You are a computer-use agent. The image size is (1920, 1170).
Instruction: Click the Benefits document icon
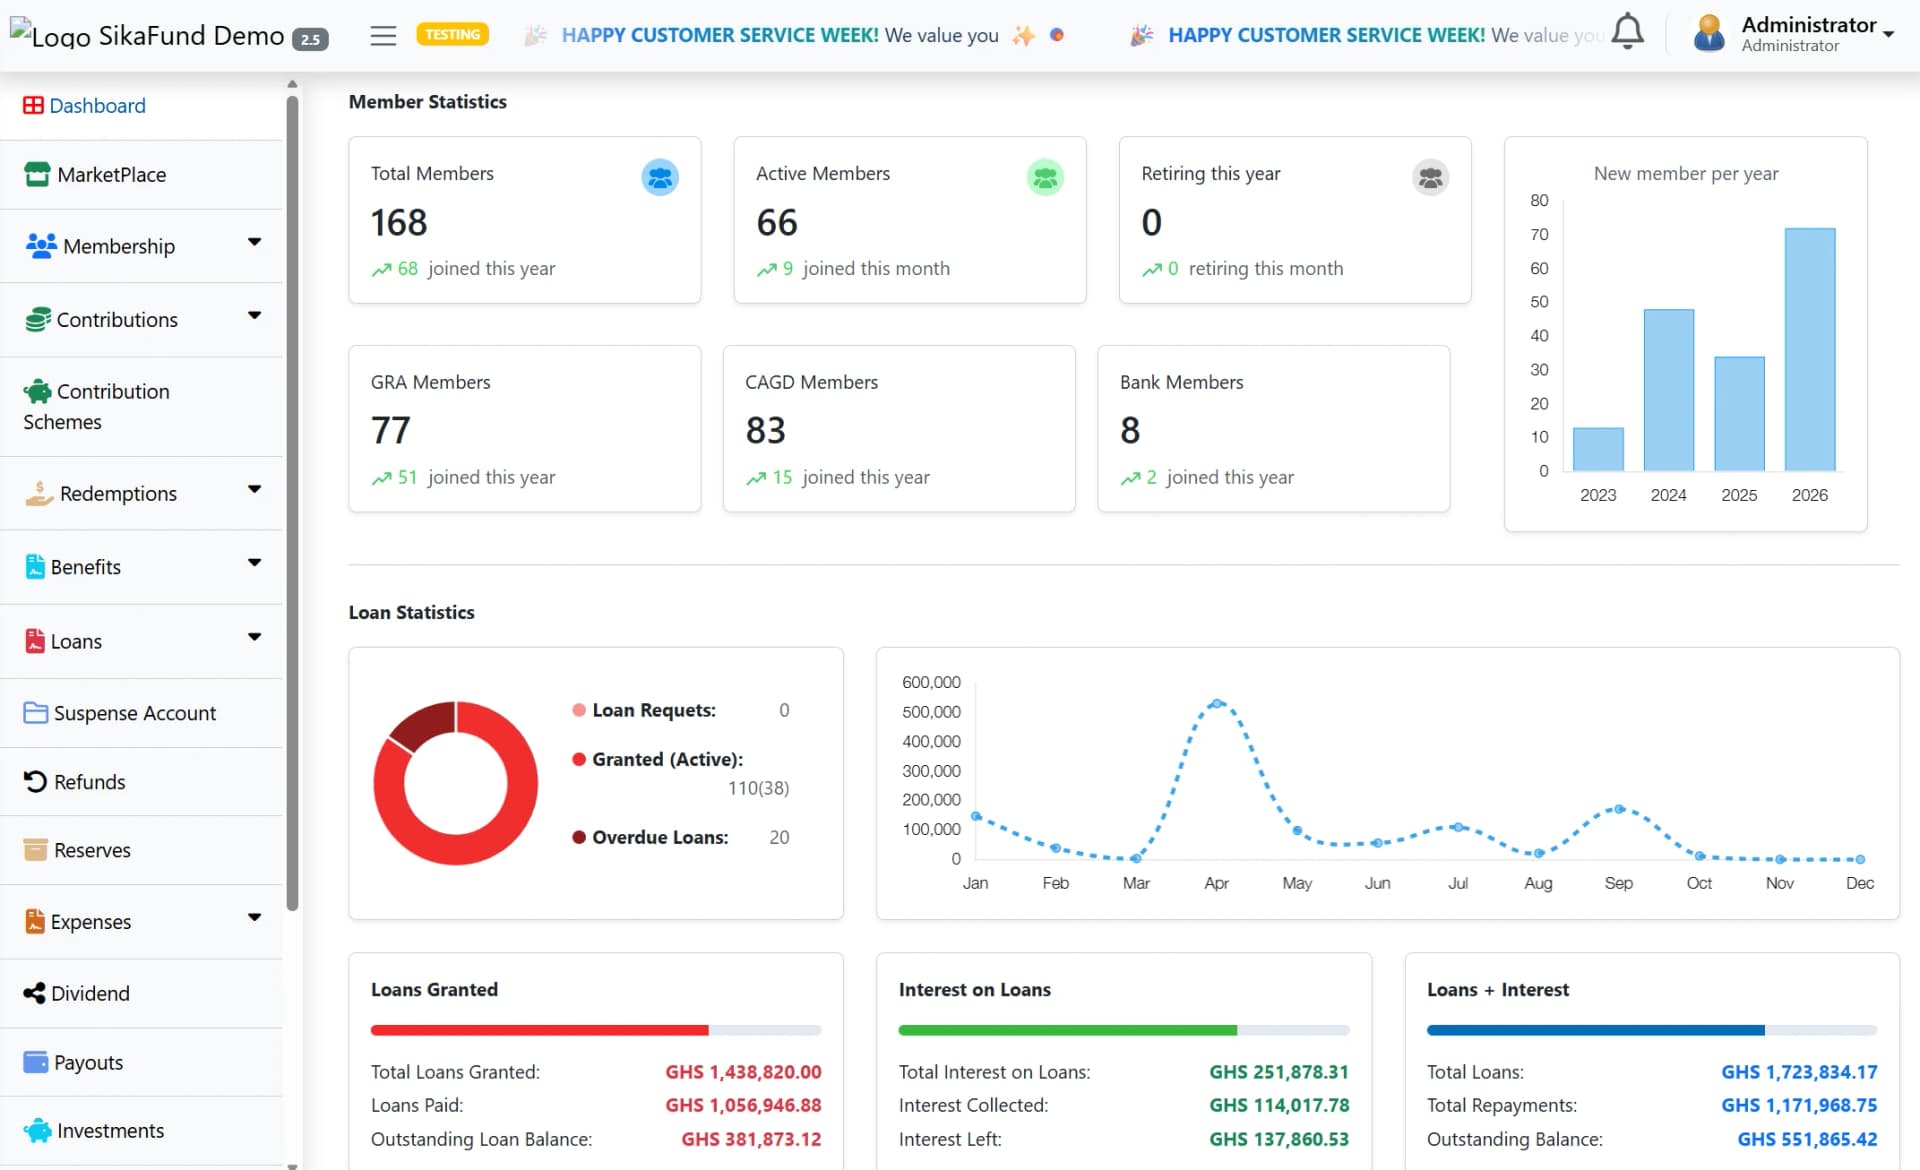click(x=35, y=566)
